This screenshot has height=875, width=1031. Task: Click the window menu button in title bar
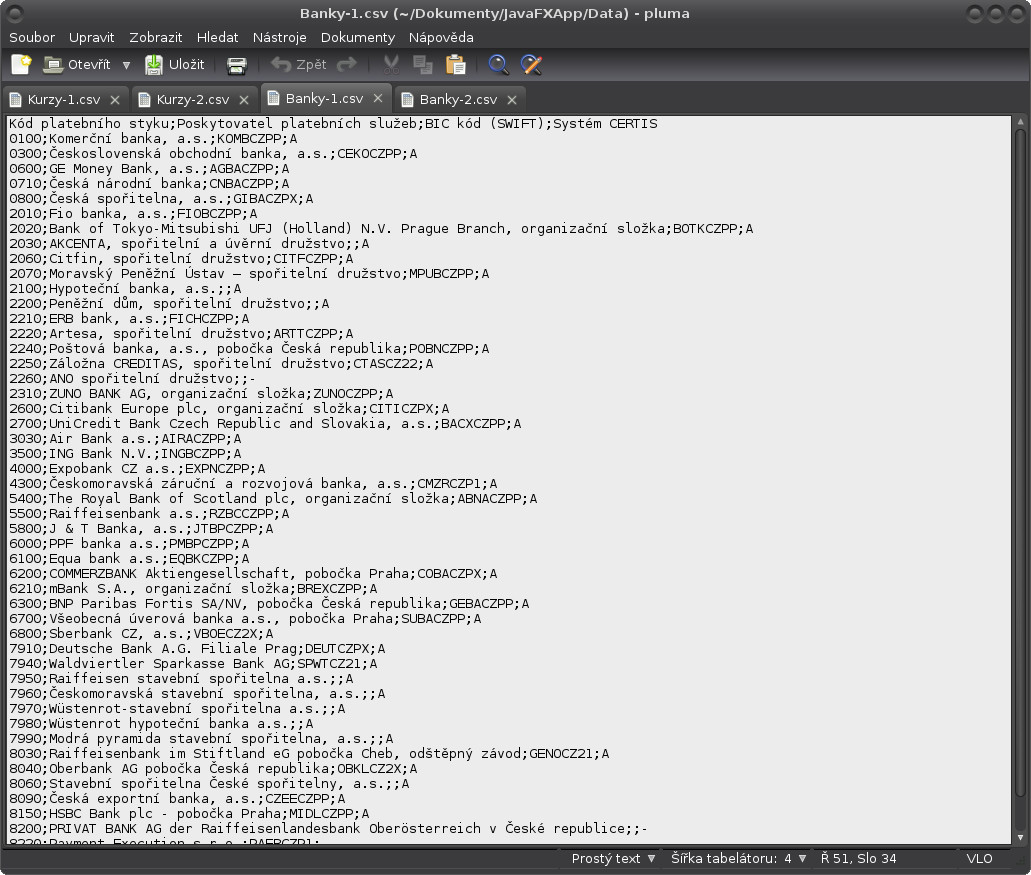[14, 13]
